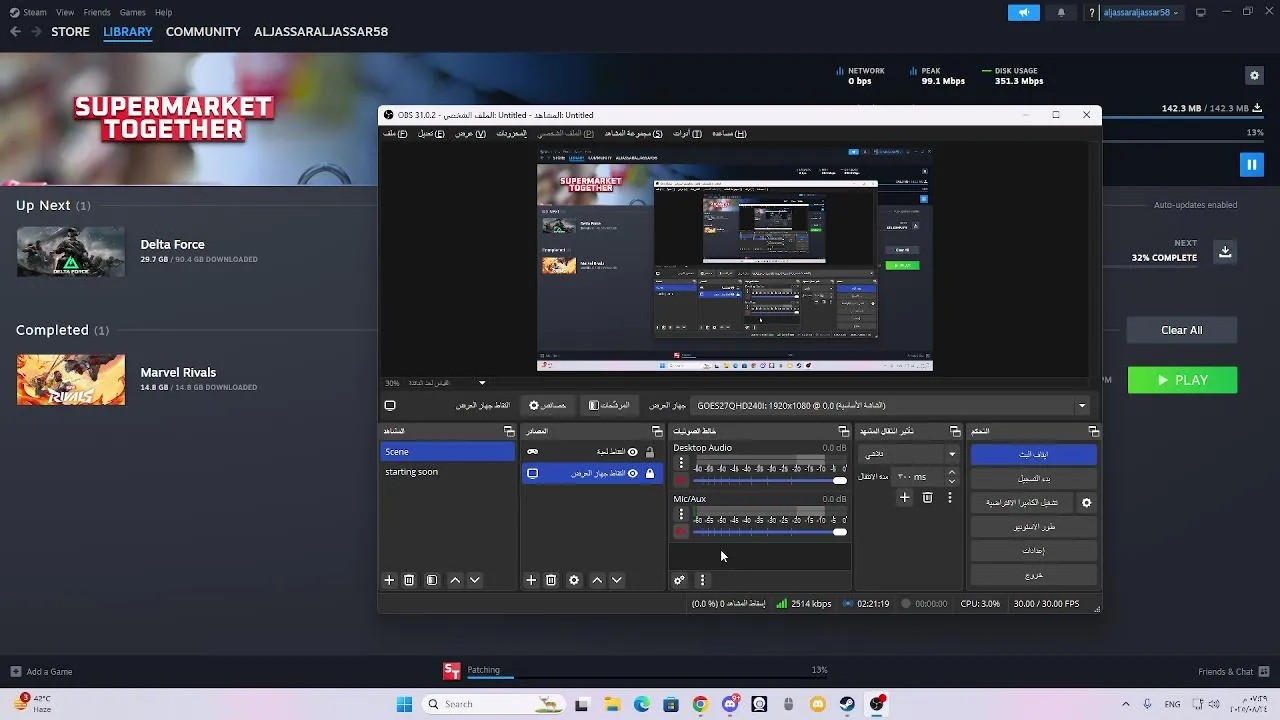Open scene filters icon in scenes panel
Screen dimensions: 1280x720
tap(432, 580)
